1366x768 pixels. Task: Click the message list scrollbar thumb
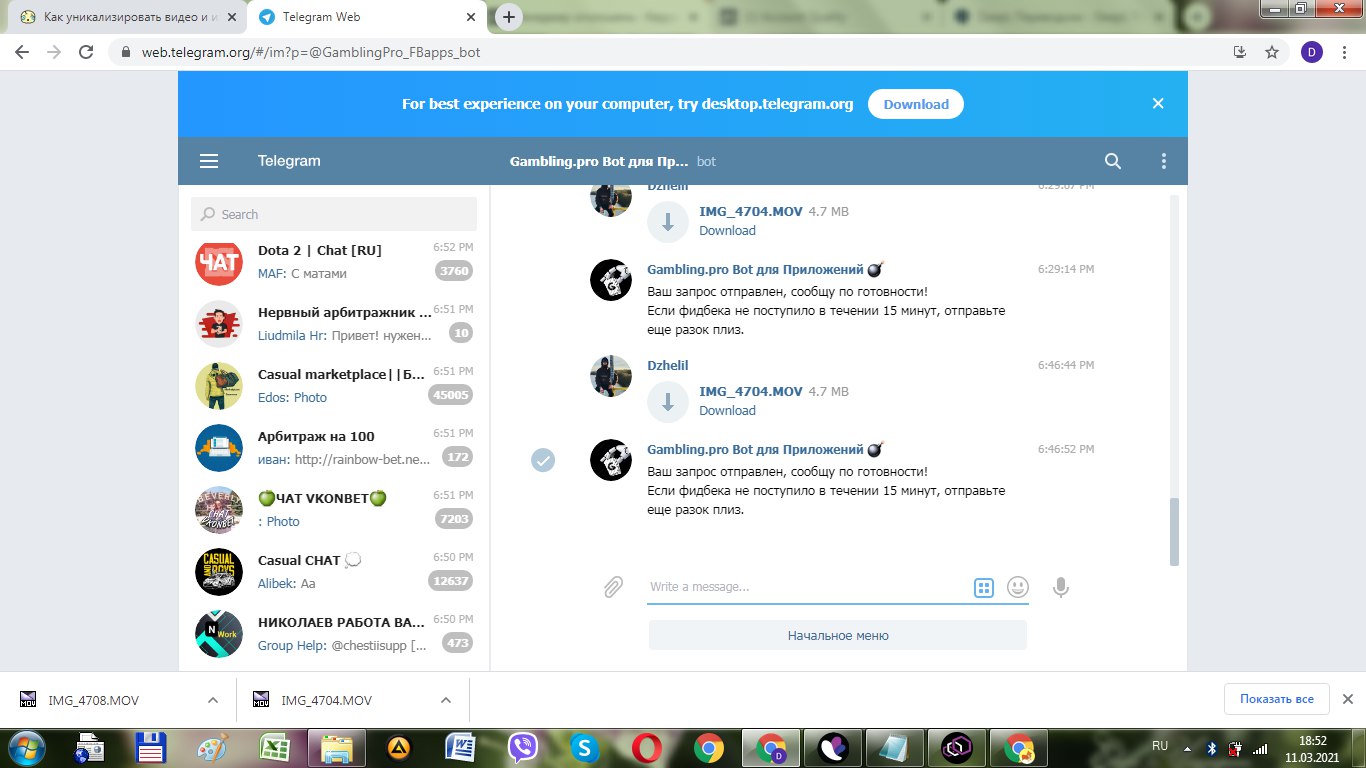click(1175, 532)
